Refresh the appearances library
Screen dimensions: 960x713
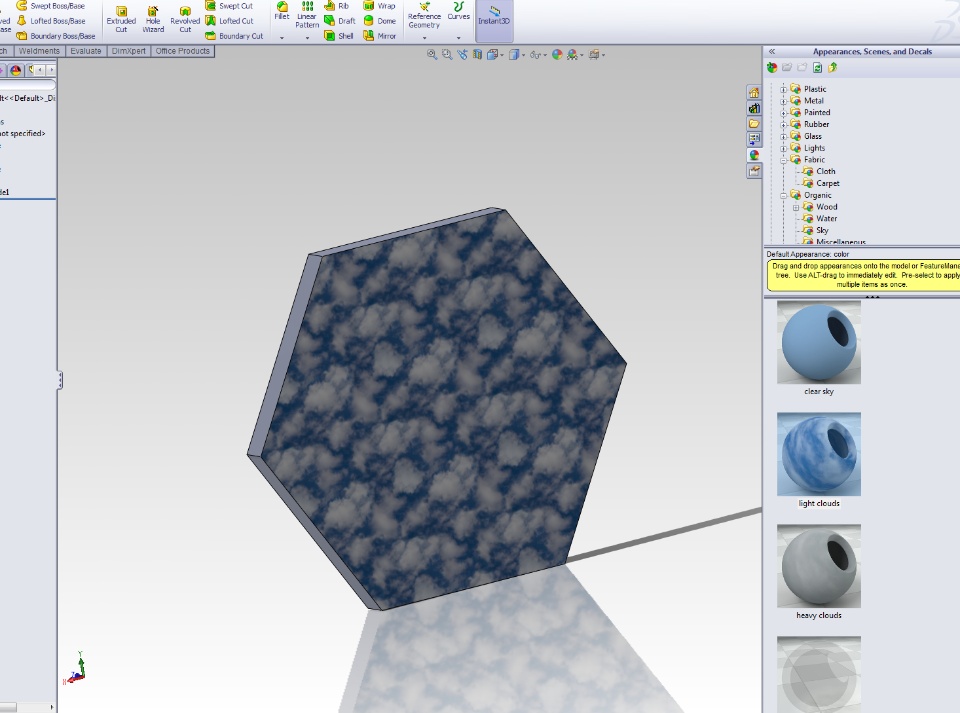click(x=817, y=67)
